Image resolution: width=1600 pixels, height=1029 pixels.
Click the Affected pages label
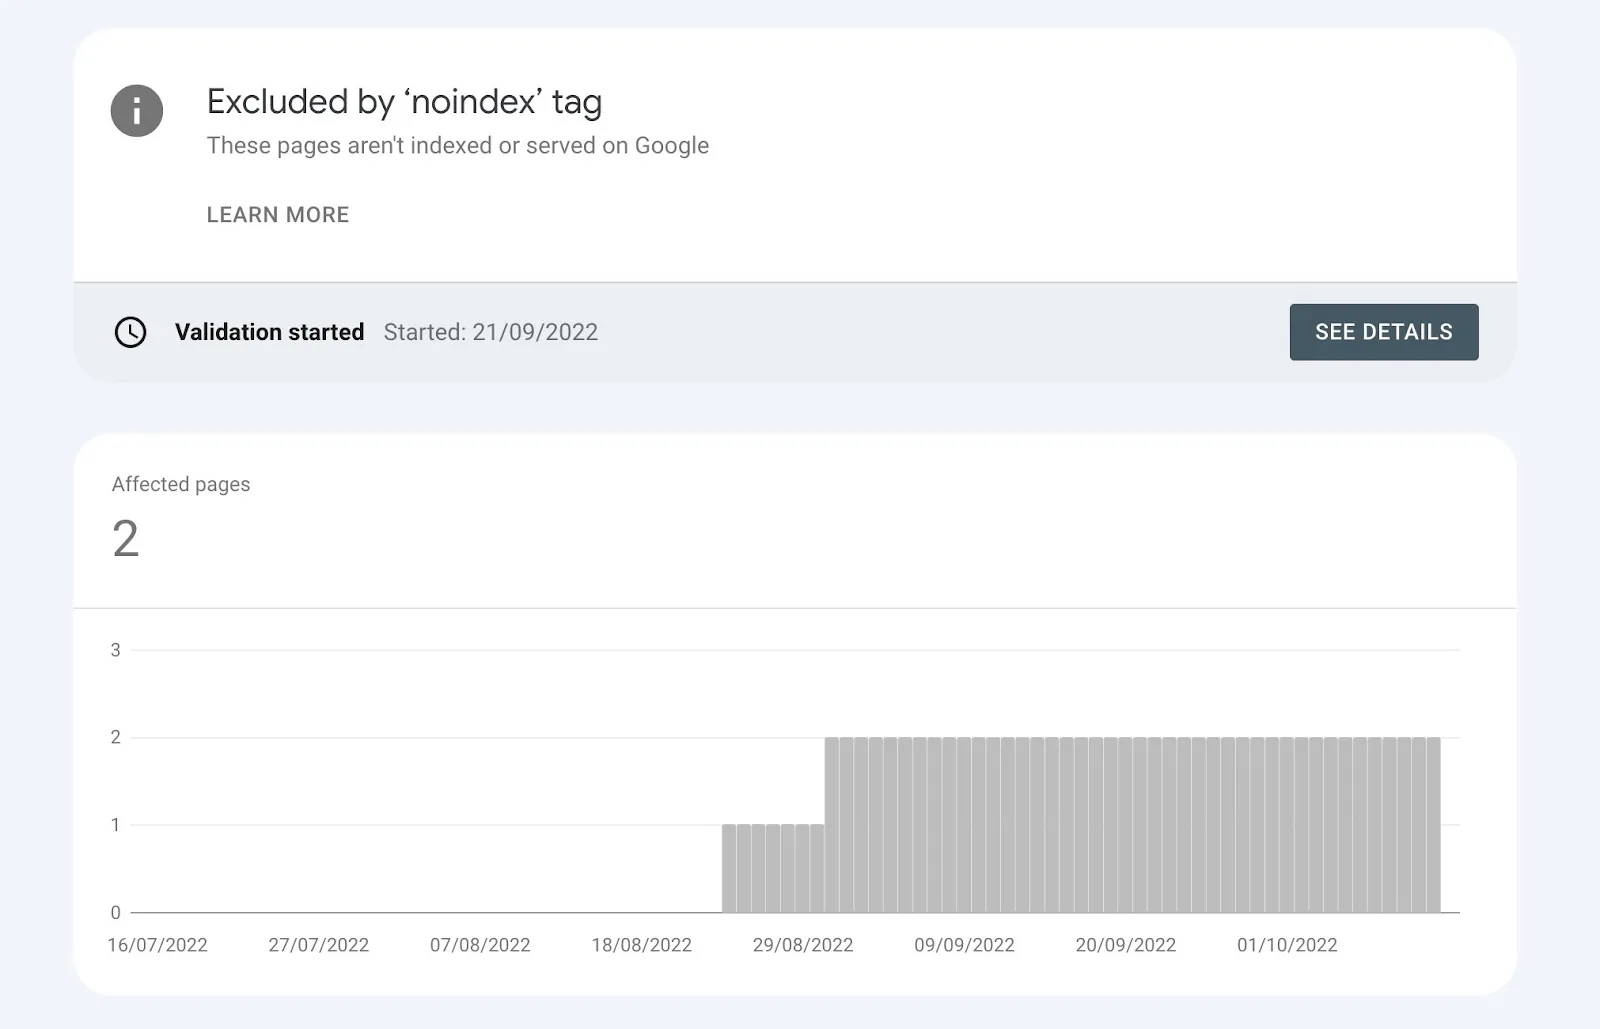(180, 484)
